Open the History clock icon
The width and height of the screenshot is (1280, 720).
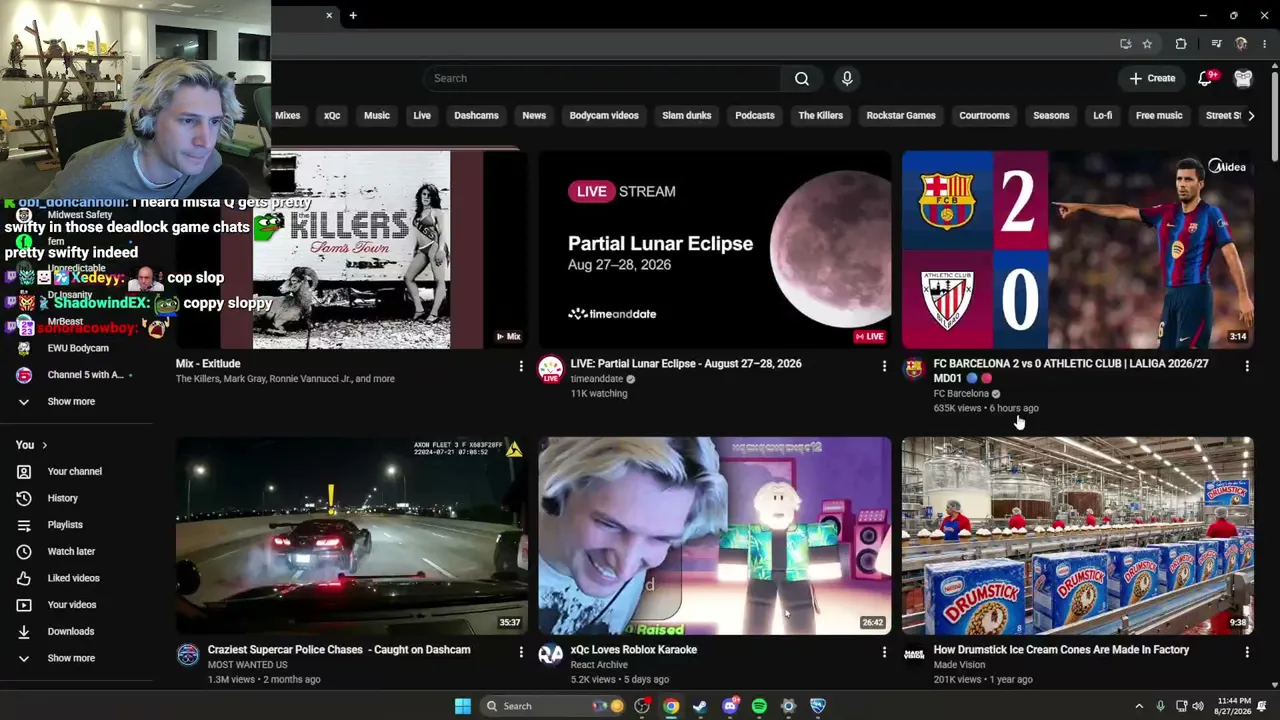coord(24,498)
